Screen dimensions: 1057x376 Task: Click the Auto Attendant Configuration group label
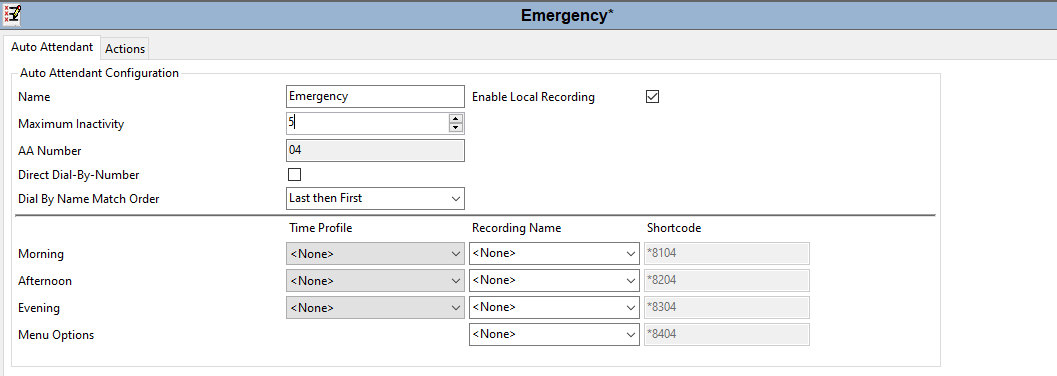[x=100, y=73]
